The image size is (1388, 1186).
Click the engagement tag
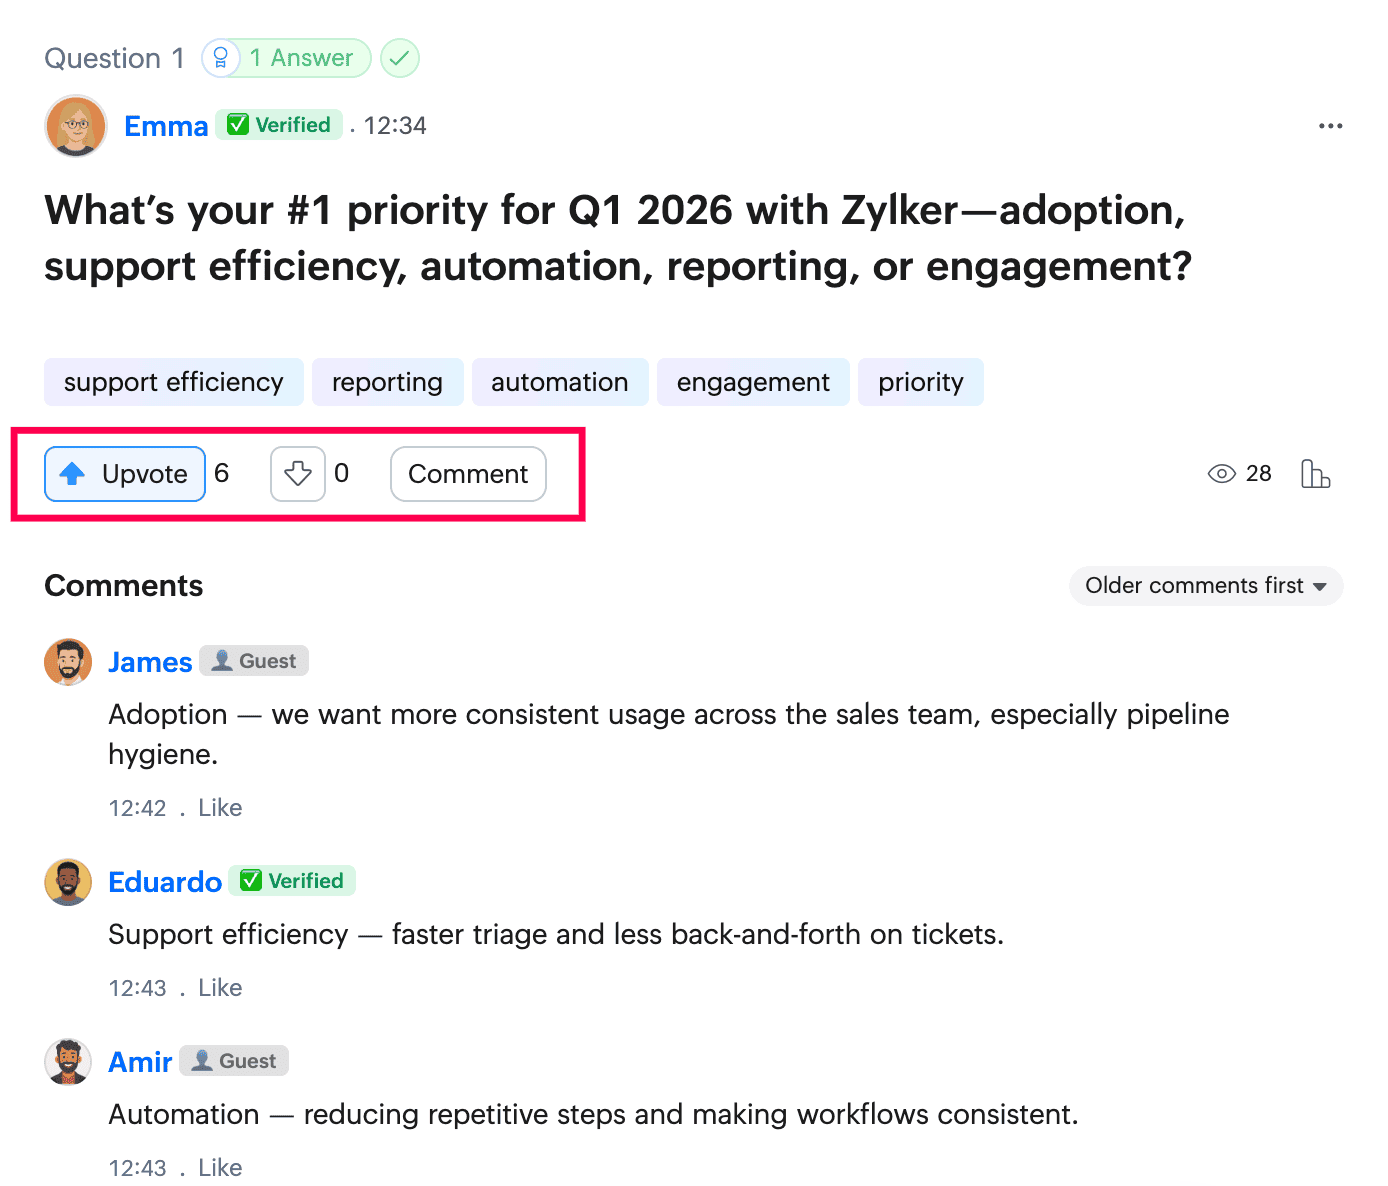[753, 382]
